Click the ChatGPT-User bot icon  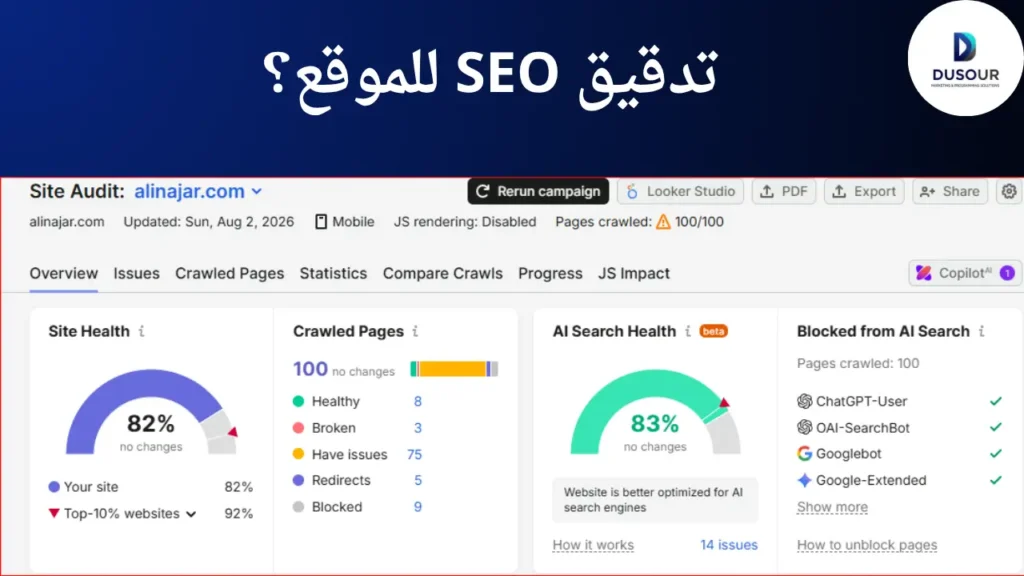click(x=805, y=401)
